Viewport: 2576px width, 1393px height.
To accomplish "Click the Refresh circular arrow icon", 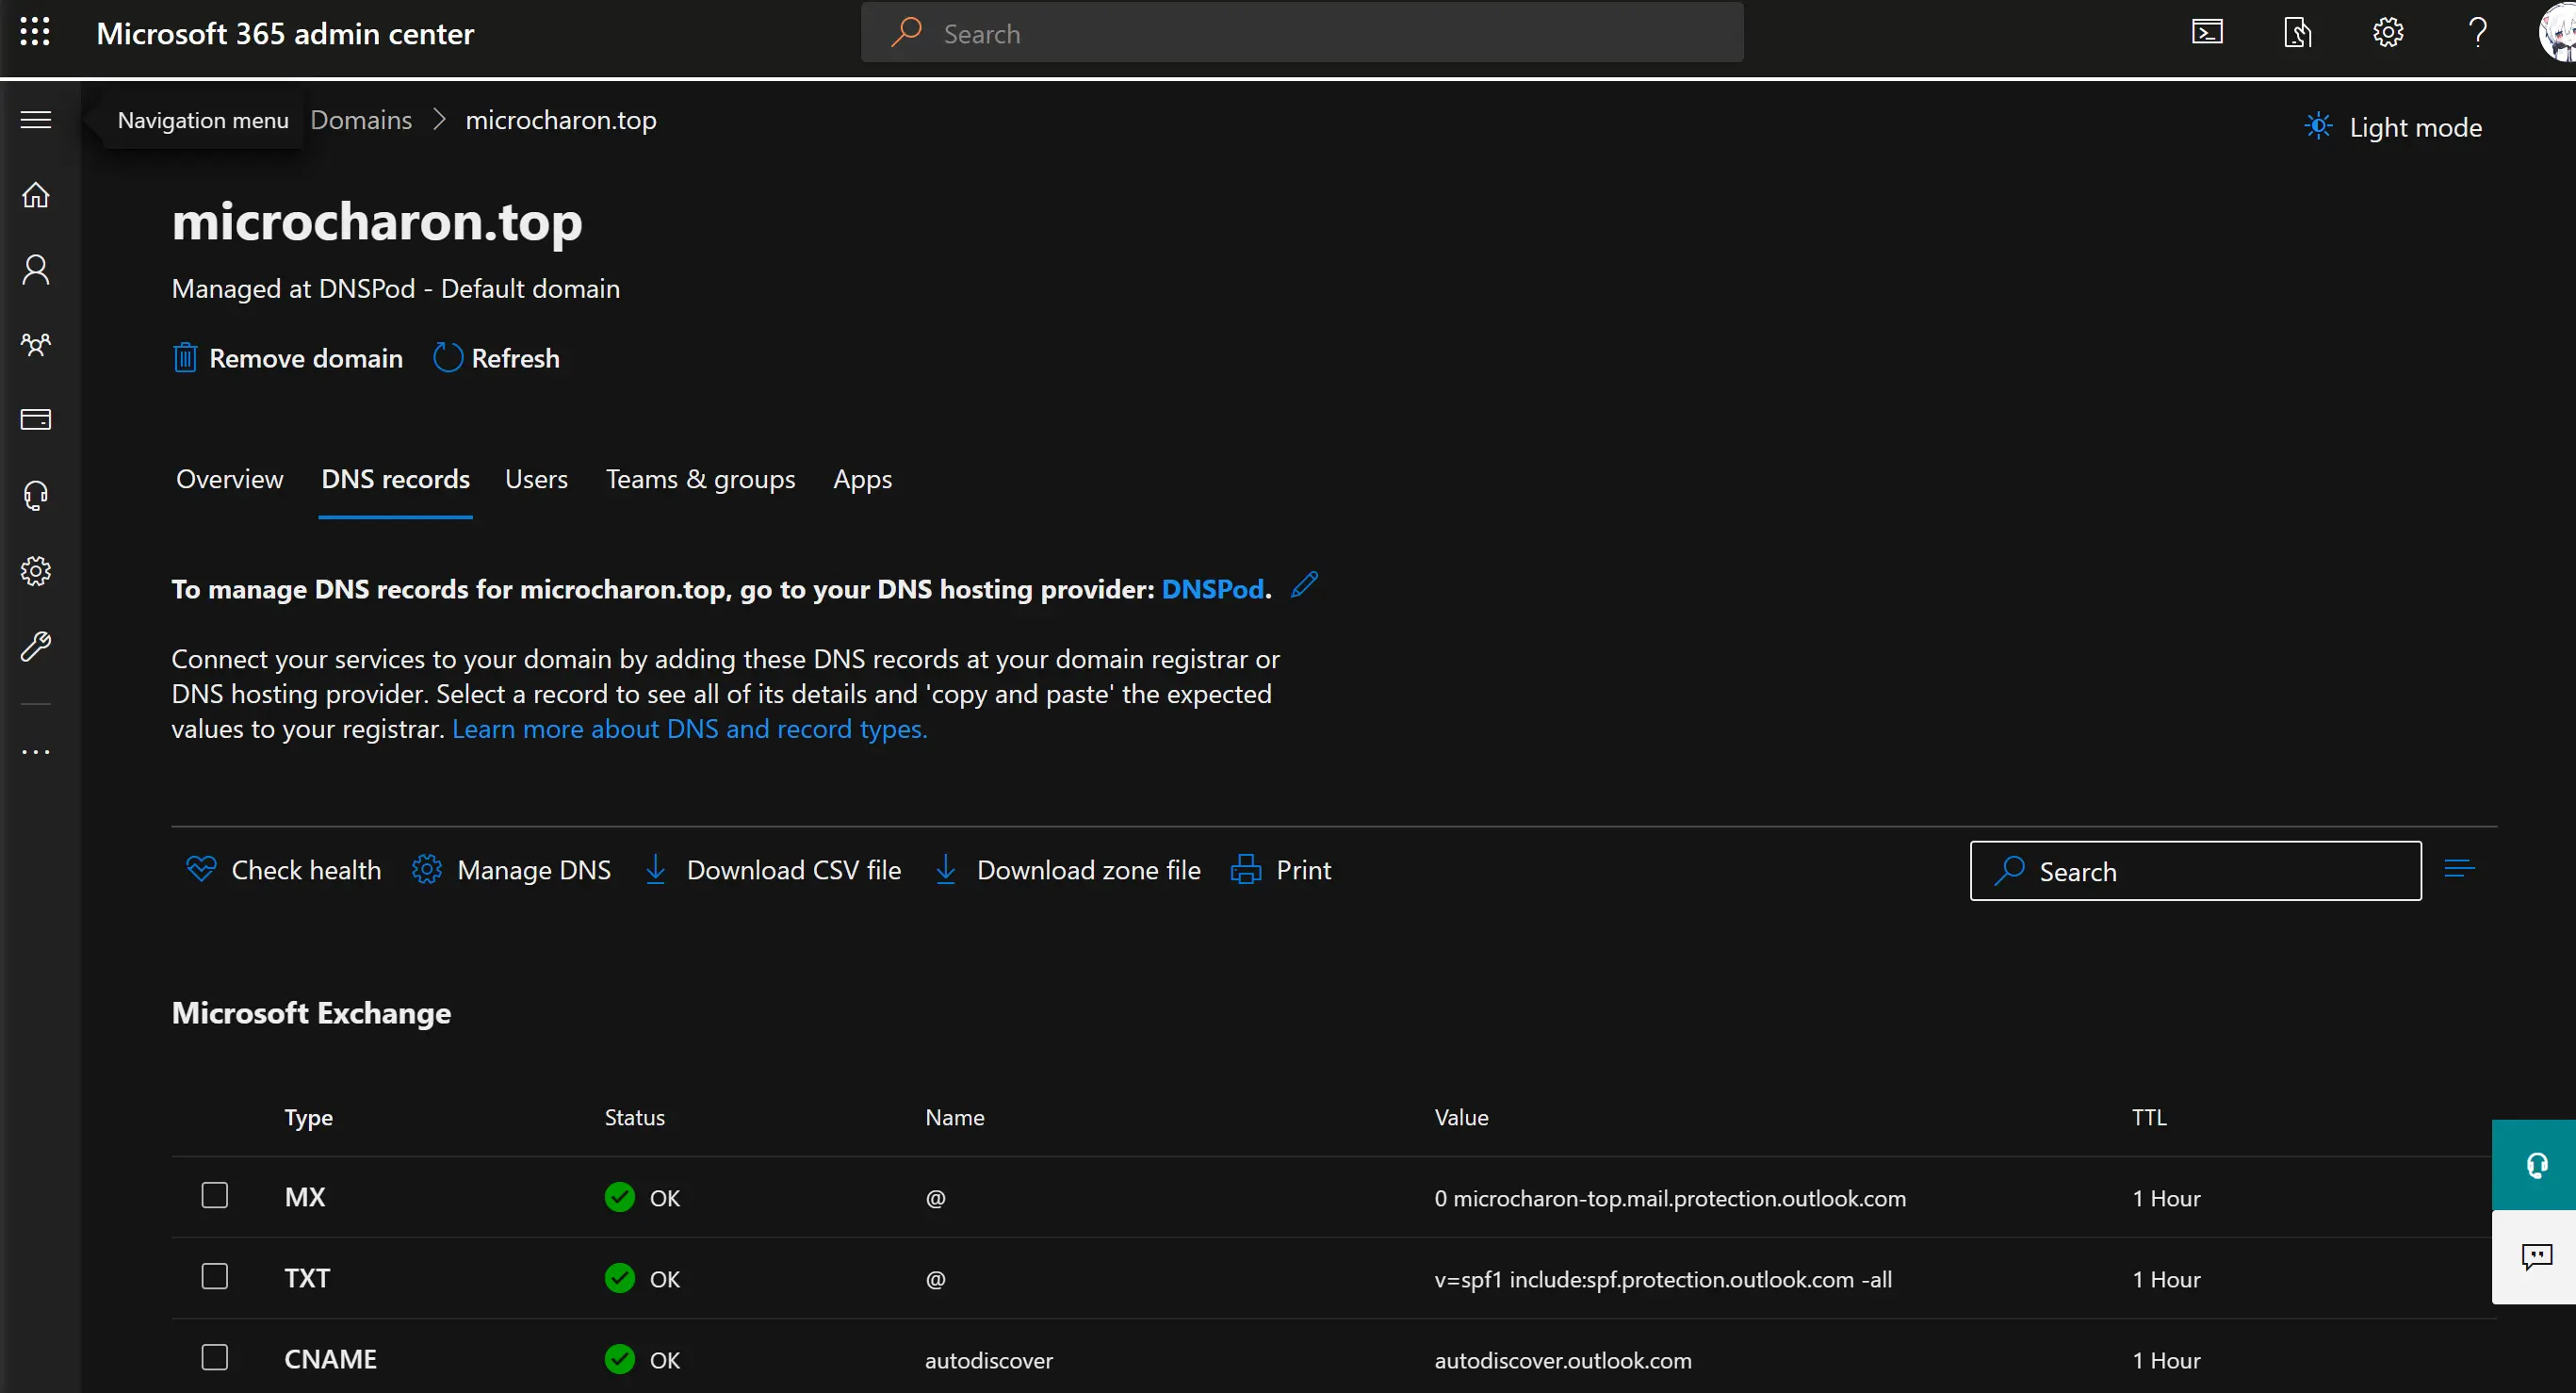I will point(447,358).
